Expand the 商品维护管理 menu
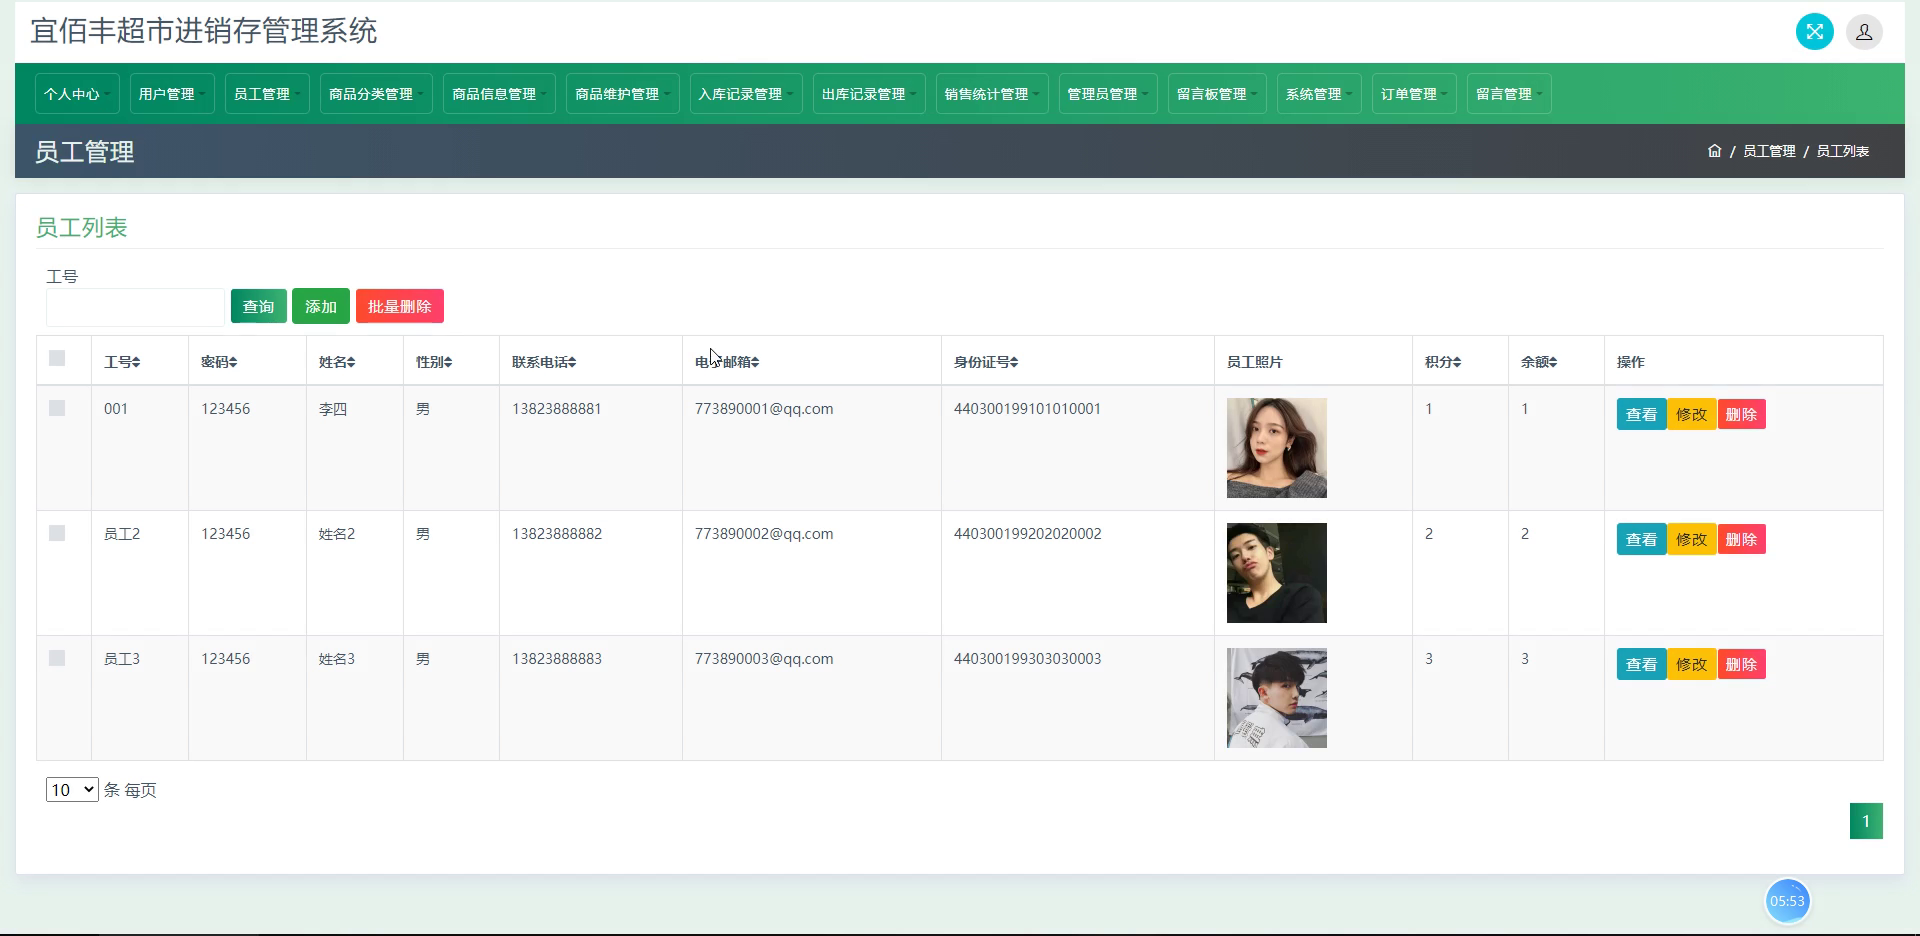1920x936 pixels. point(622,94)
